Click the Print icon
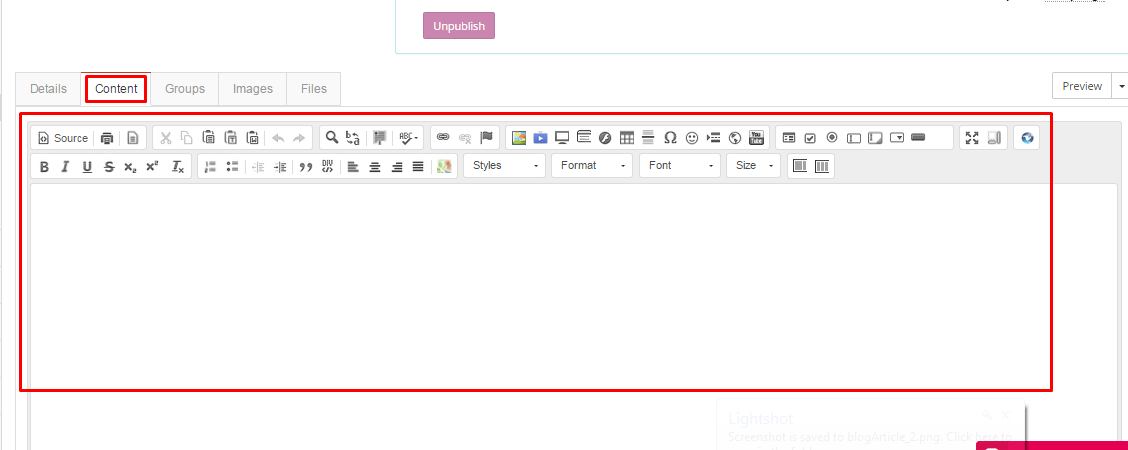The height and width of the screenshot is (450, 1128). (107, 138)
